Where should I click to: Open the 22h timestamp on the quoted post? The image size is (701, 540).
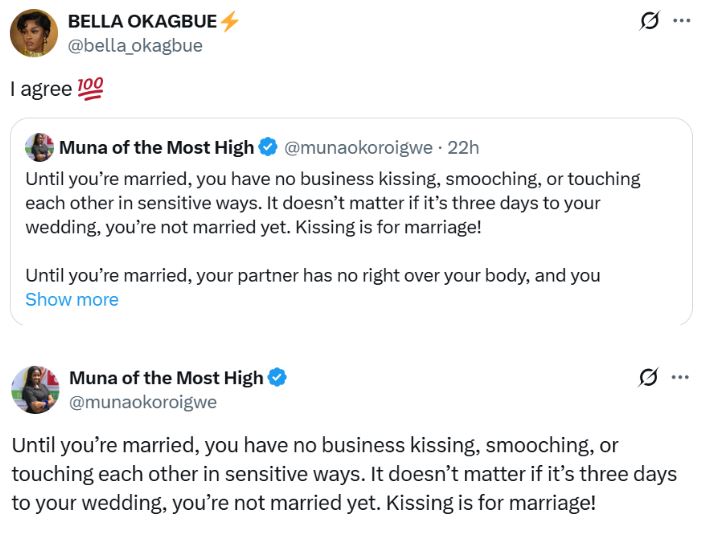point(463,148)
